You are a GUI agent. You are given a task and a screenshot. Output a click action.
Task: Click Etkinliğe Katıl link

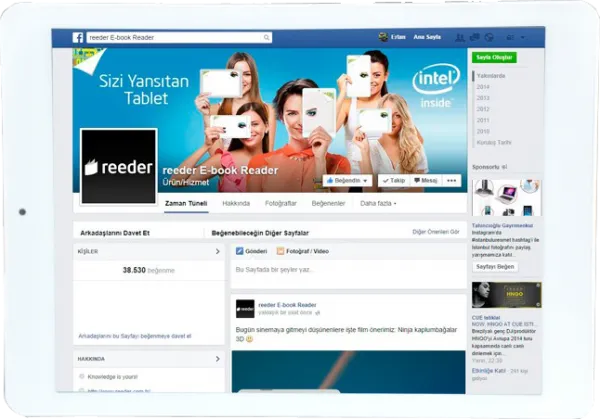click(x=489, y=371)
